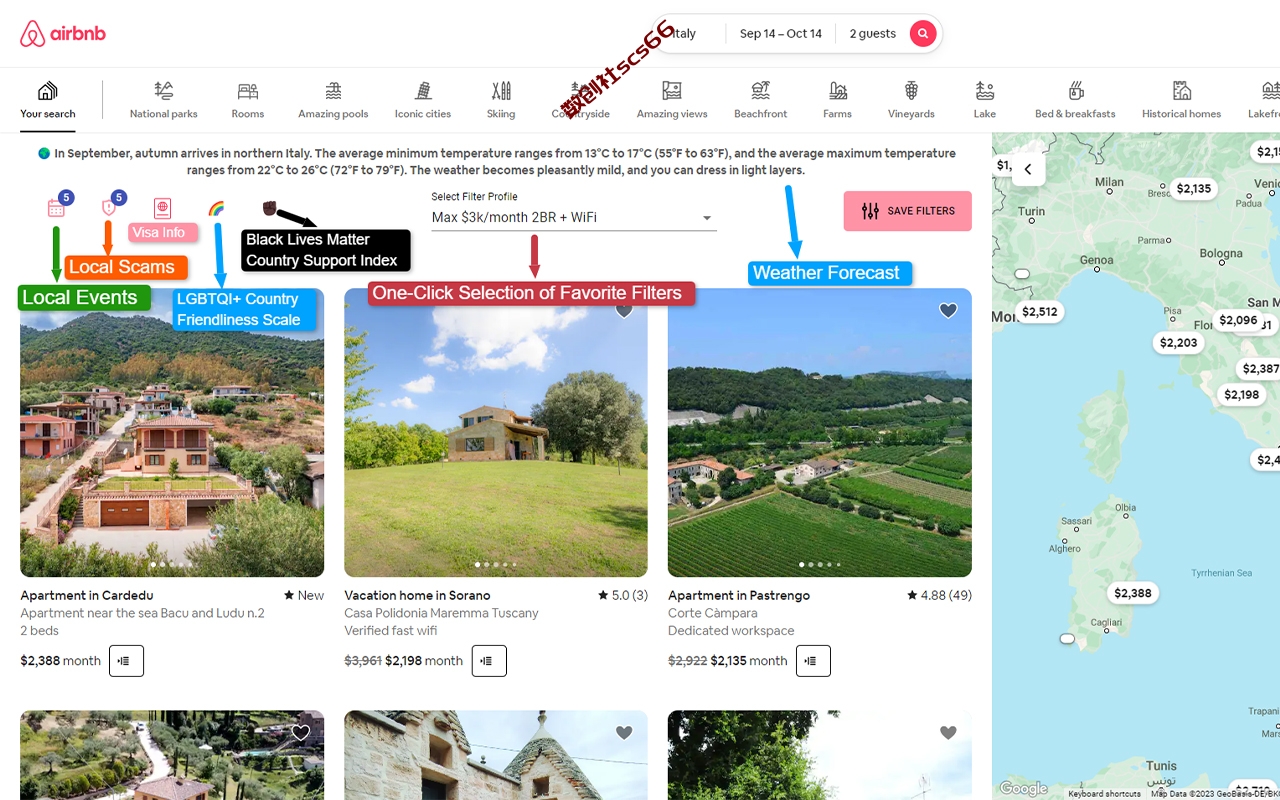The image size is (1280, 800).
Task: Choose the Farms category icon
Action: (838, 91)
